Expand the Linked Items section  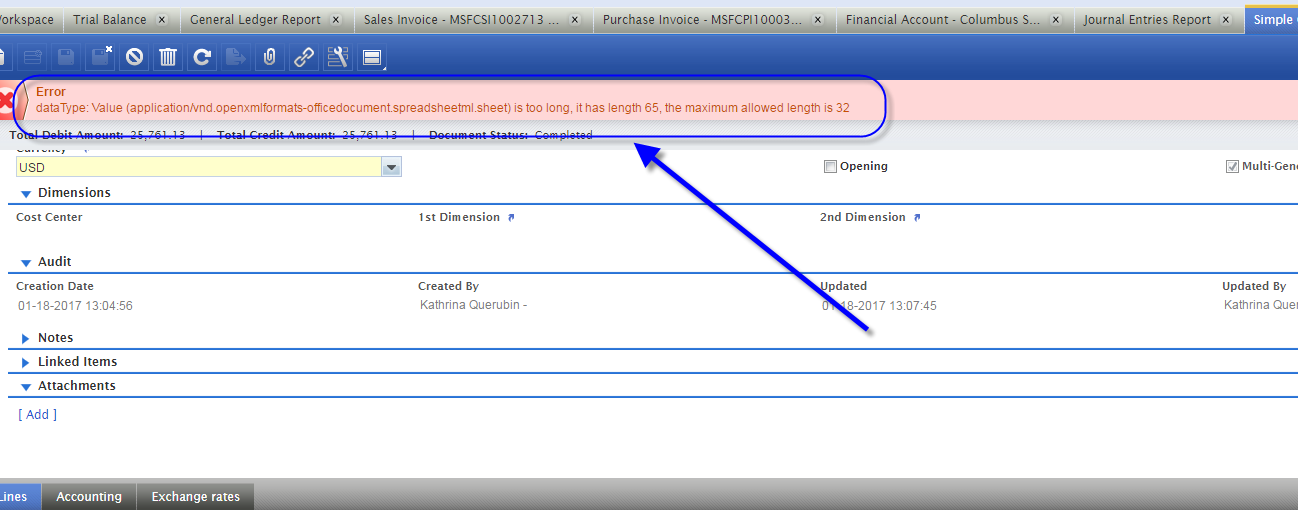pos(26,363)
